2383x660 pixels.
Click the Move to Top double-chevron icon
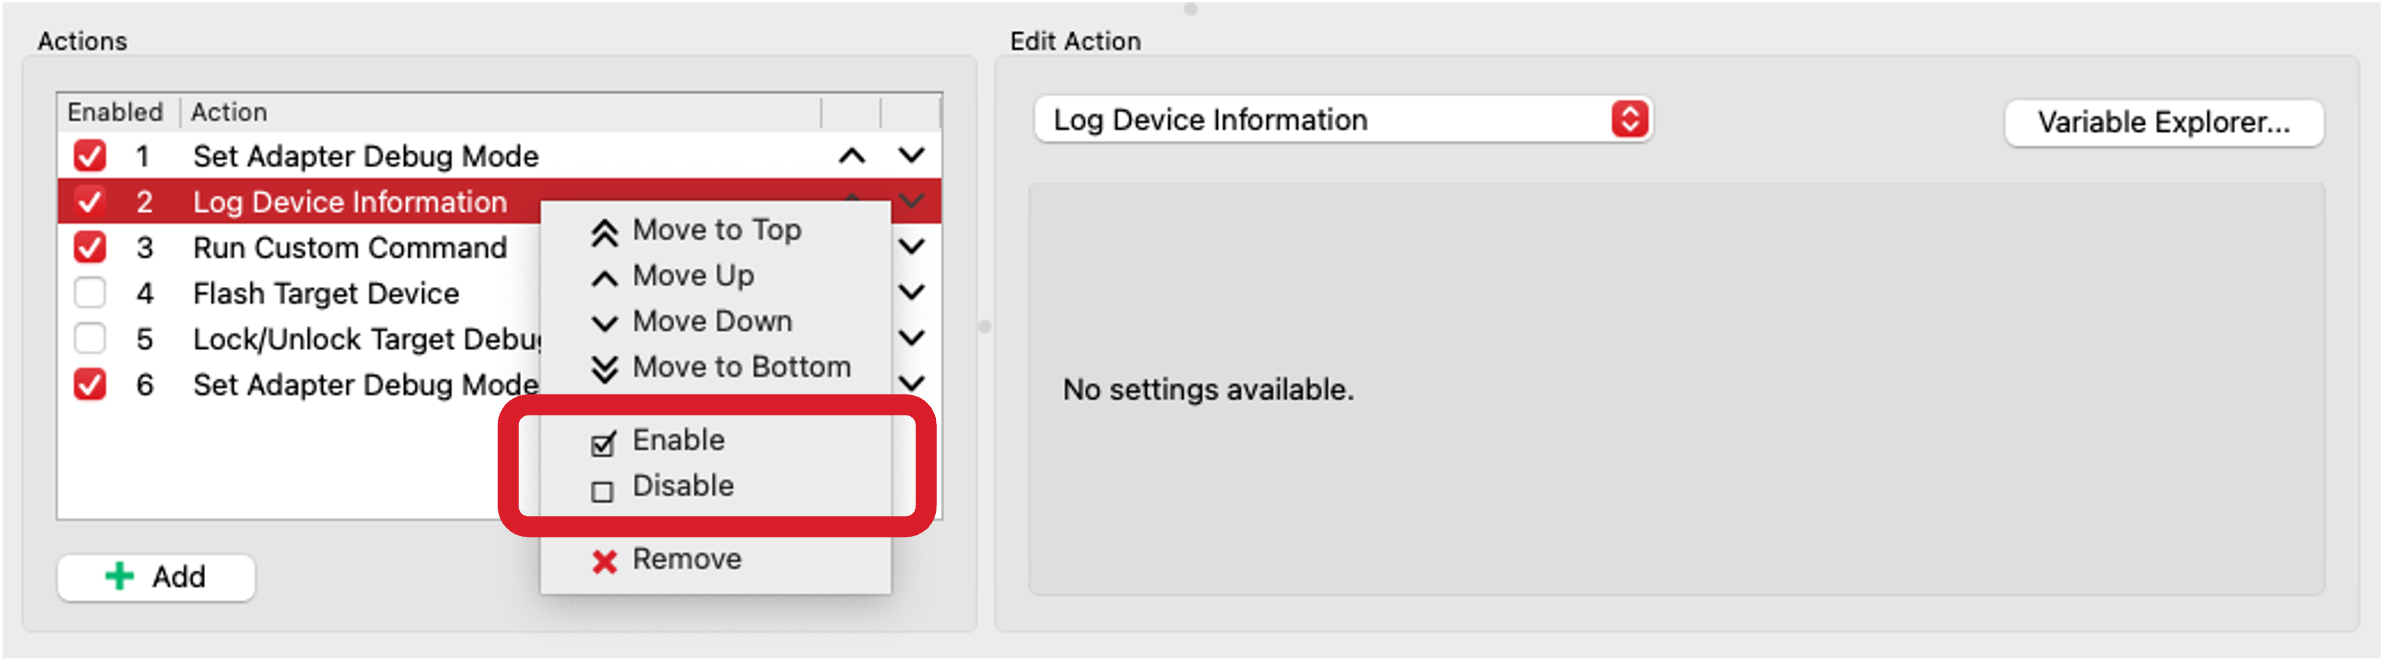pyautogui.click(x=605, y=229)
